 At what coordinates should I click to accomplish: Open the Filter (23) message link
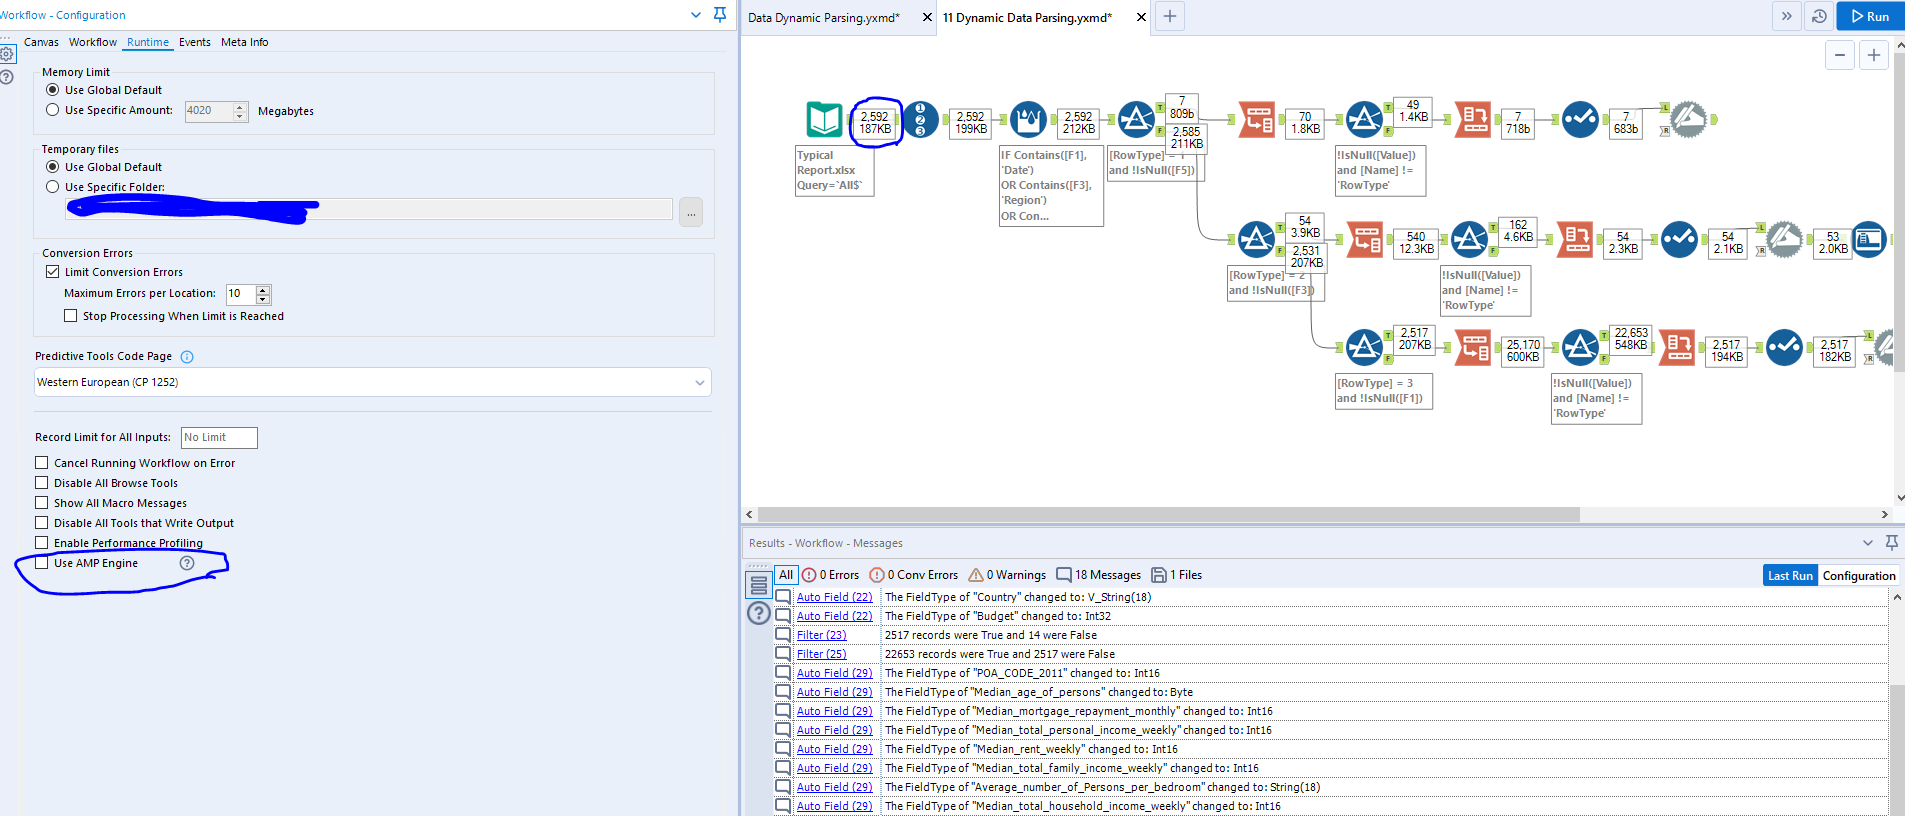pos(821,635)
